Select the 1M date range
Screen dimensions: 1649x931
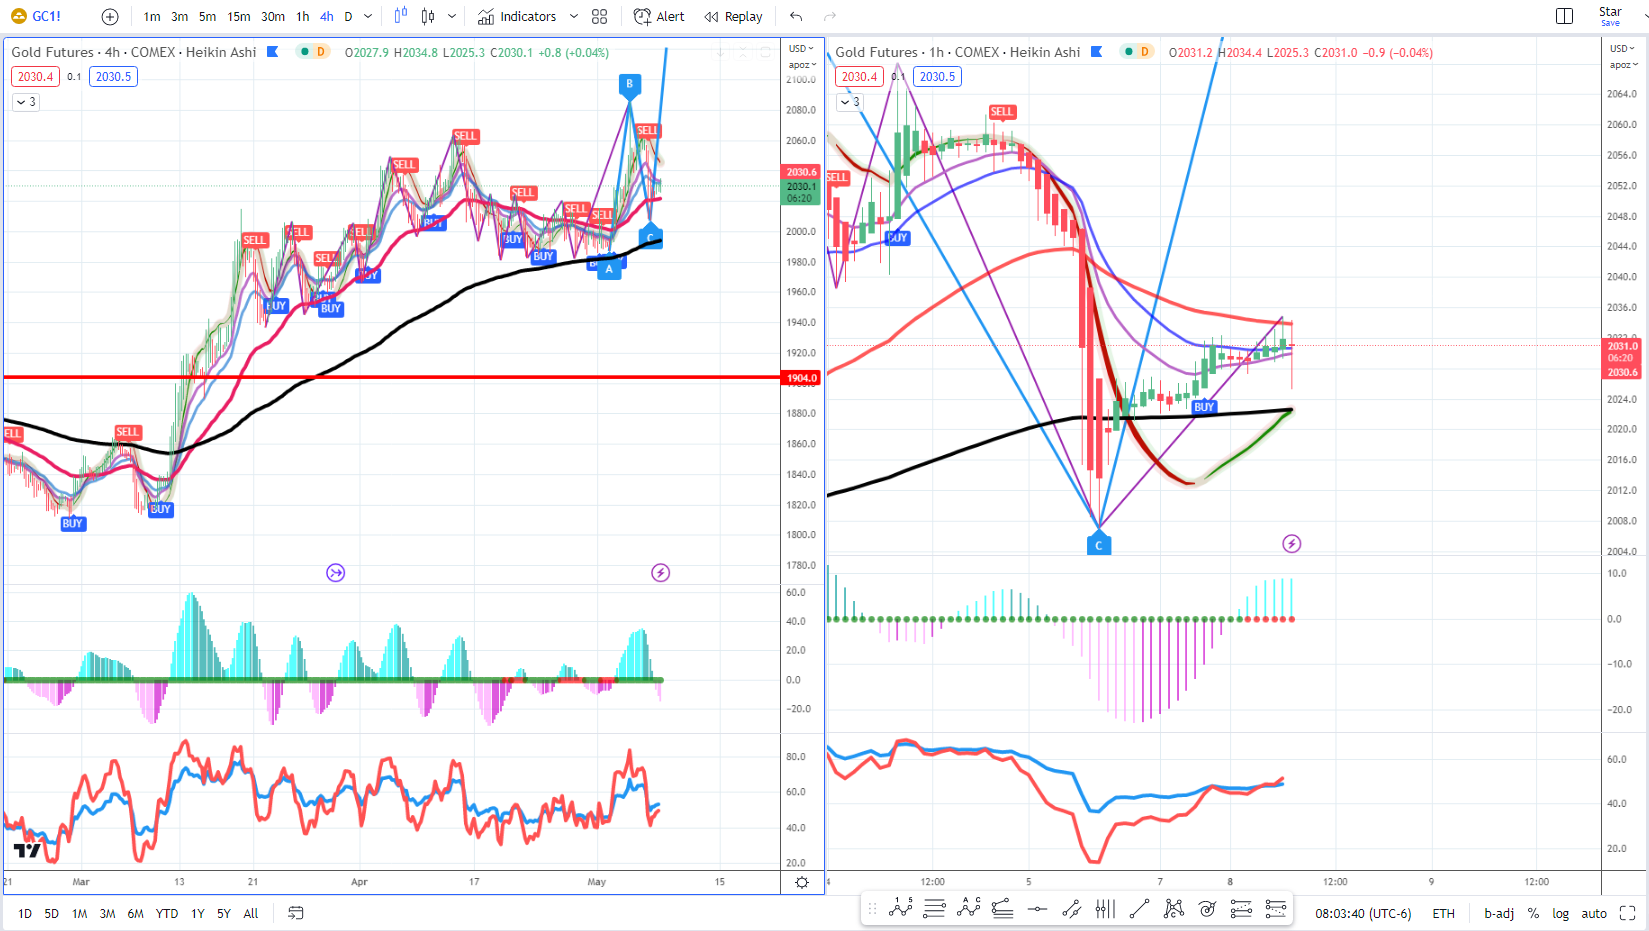click(80, 913)
